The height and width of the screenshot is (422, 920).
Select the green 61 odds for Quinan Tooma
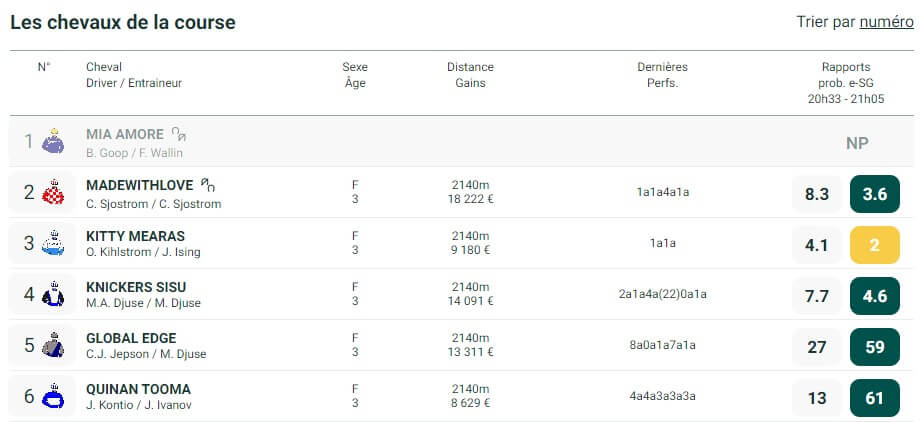coord(874,398)
